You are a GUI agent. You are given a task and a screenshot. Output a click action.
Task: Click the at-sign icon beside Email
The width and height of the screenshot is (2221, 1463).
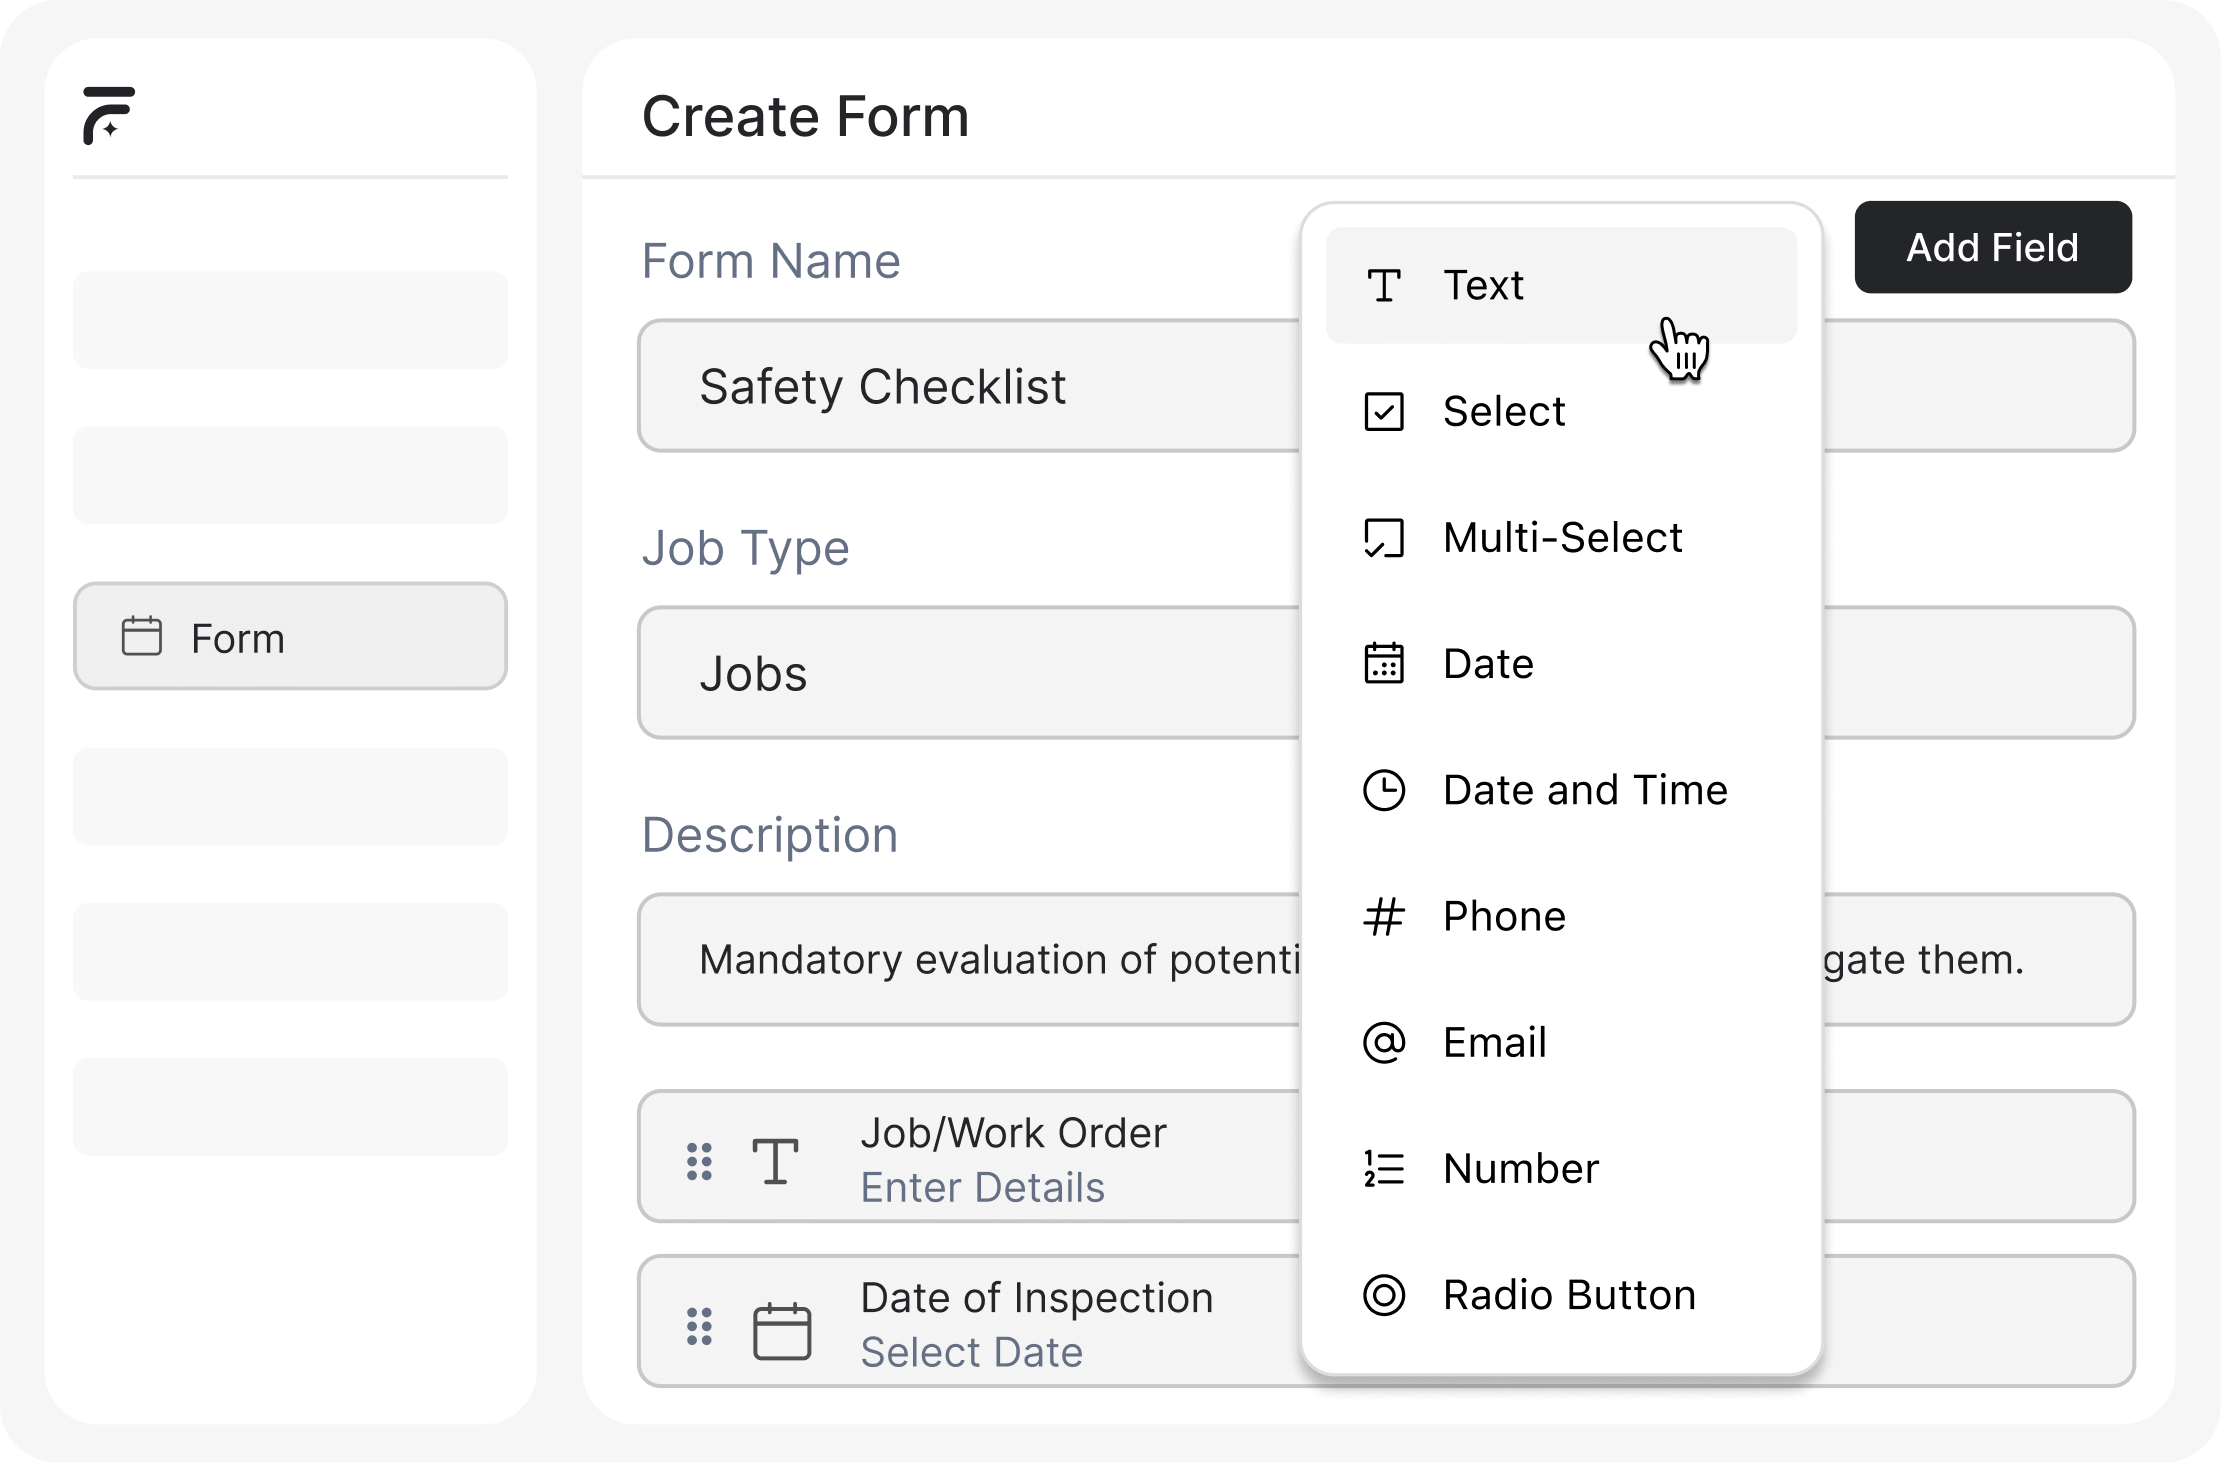[1384, 1043]
